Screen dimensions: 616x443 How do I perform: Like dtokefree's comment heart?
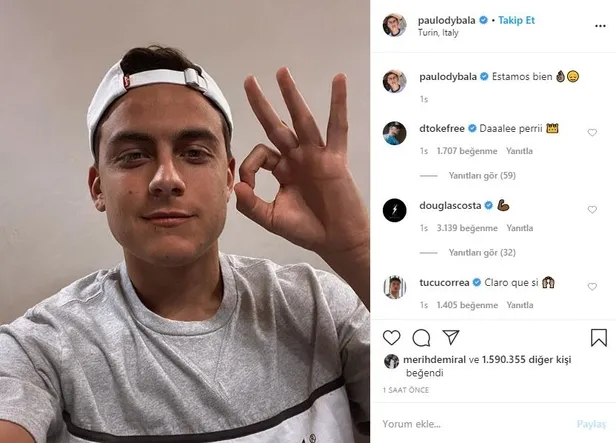click(x=592, y=133)
